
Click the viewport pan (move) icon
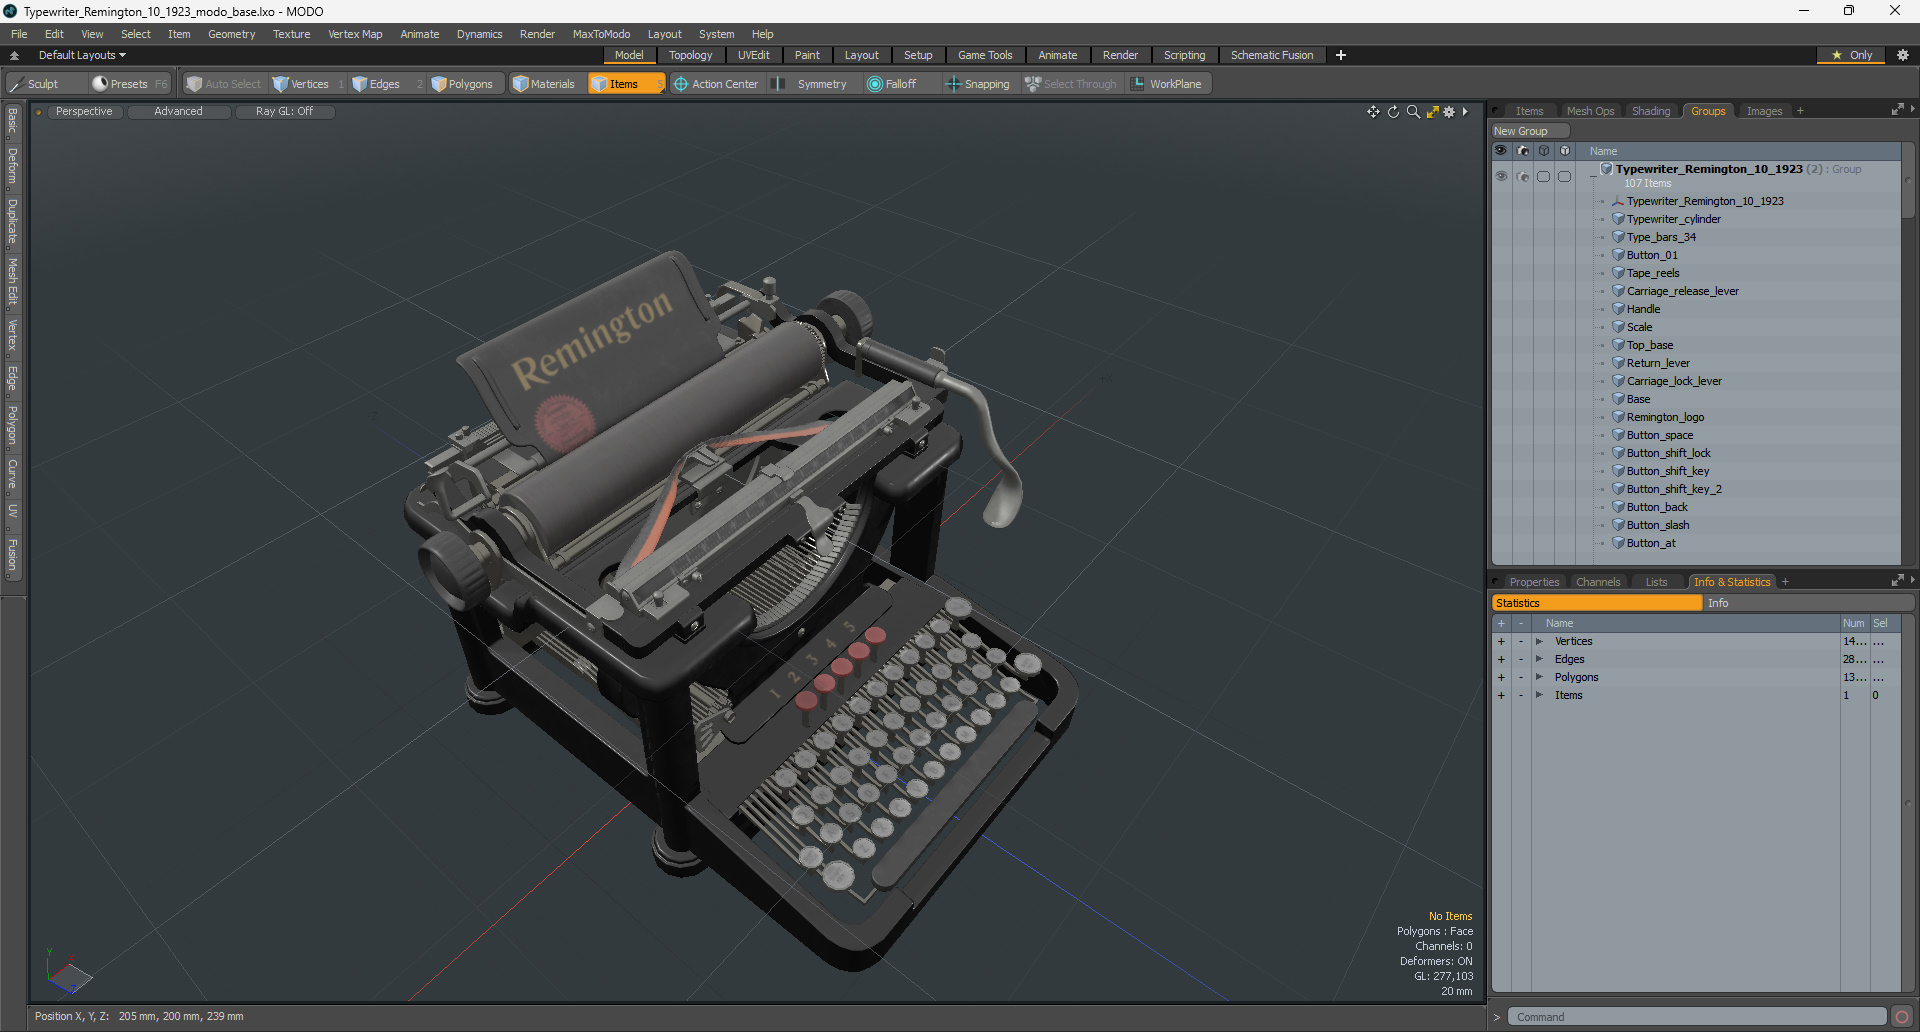coord(1373,112)
